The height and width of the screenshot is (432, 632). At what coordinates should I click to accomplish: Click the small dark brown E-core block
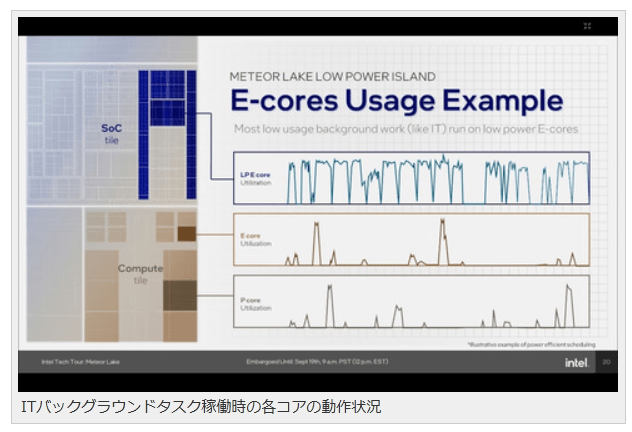[186, 233]
